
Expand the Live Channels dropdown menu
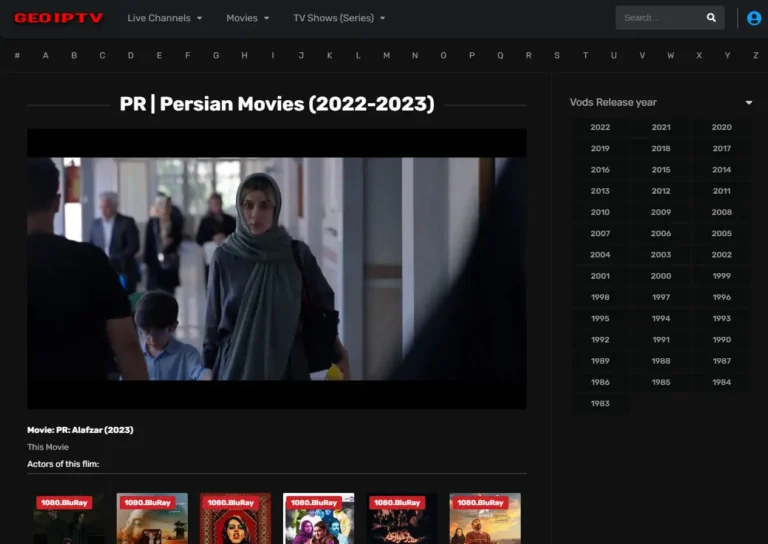164,18
